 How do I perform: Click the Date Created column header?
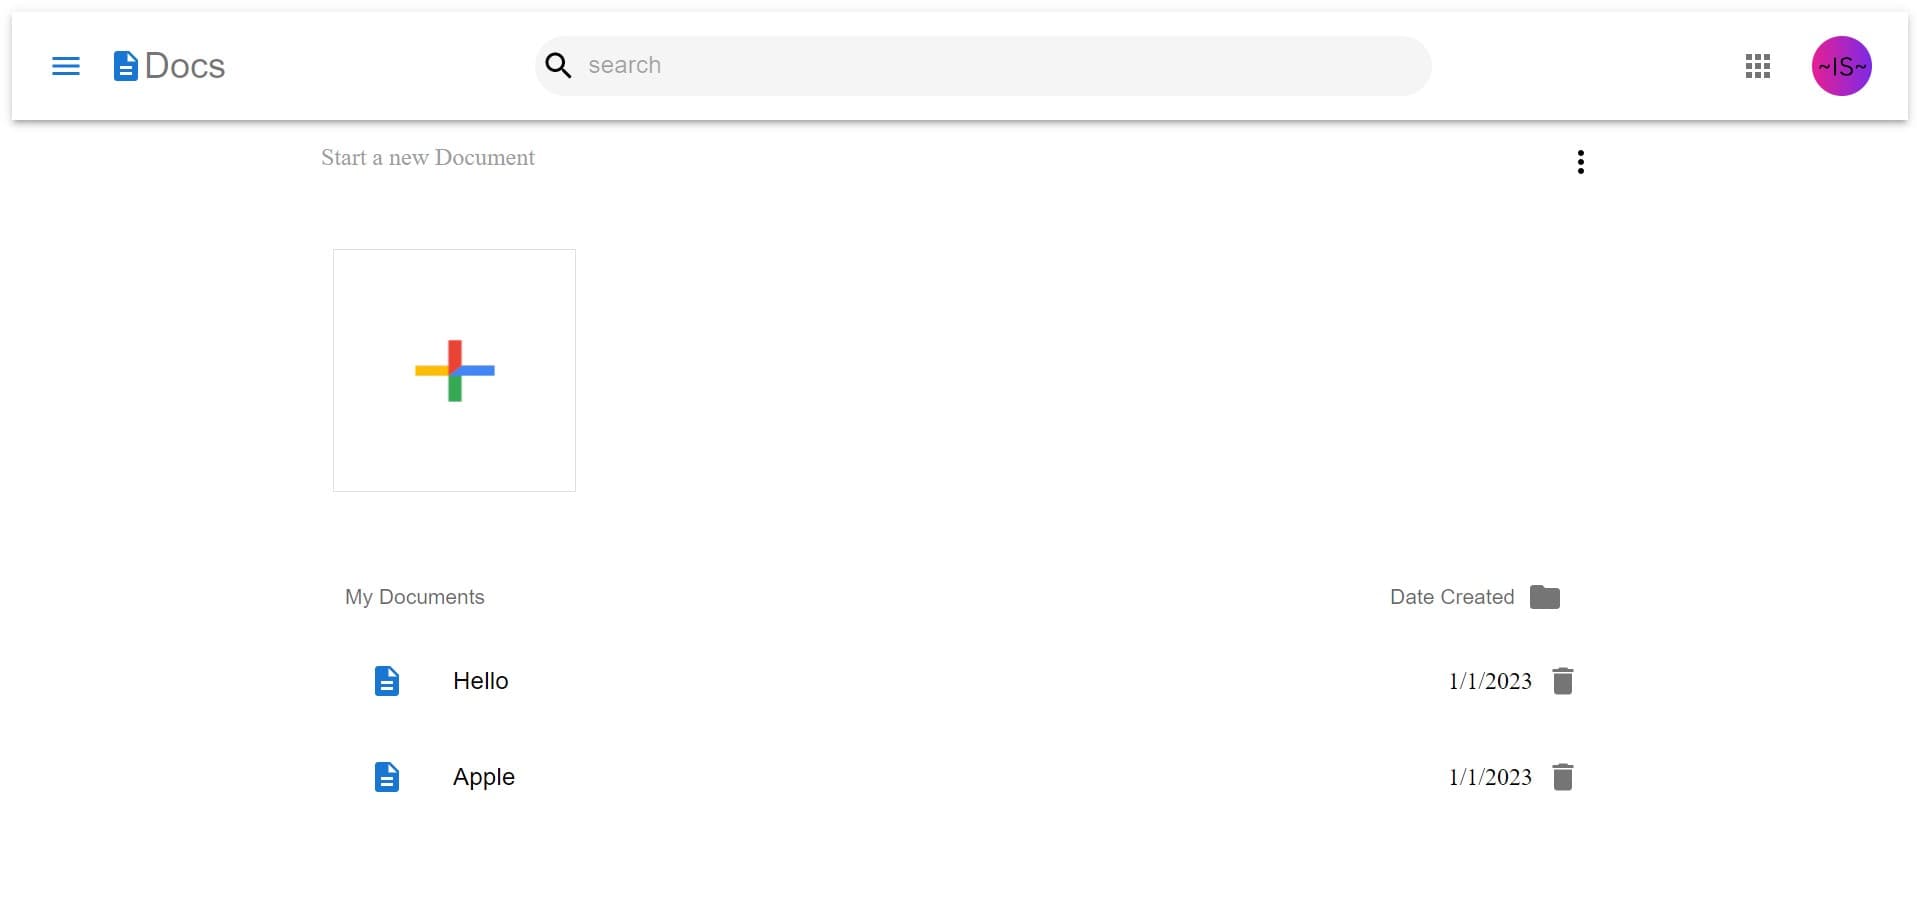(1452, 597)
